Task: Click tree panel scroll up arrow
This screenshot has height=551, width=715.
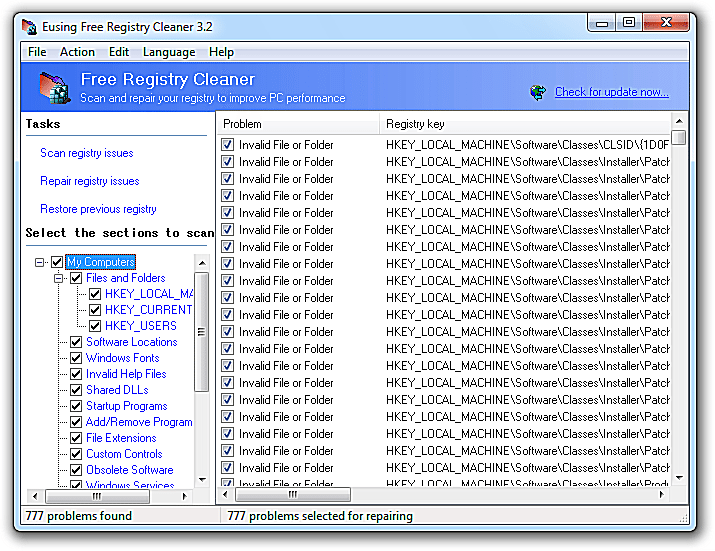Action: coord(202,263)
